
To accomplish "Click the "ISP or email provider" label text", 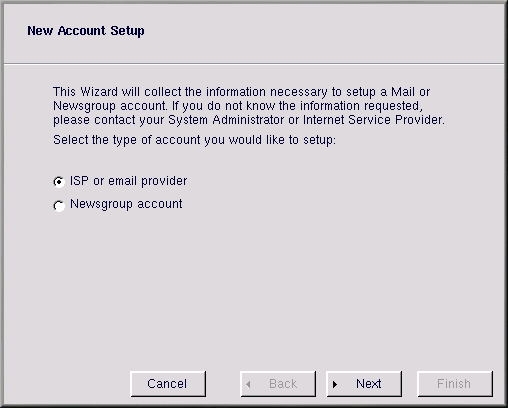I will pos(128,181).
